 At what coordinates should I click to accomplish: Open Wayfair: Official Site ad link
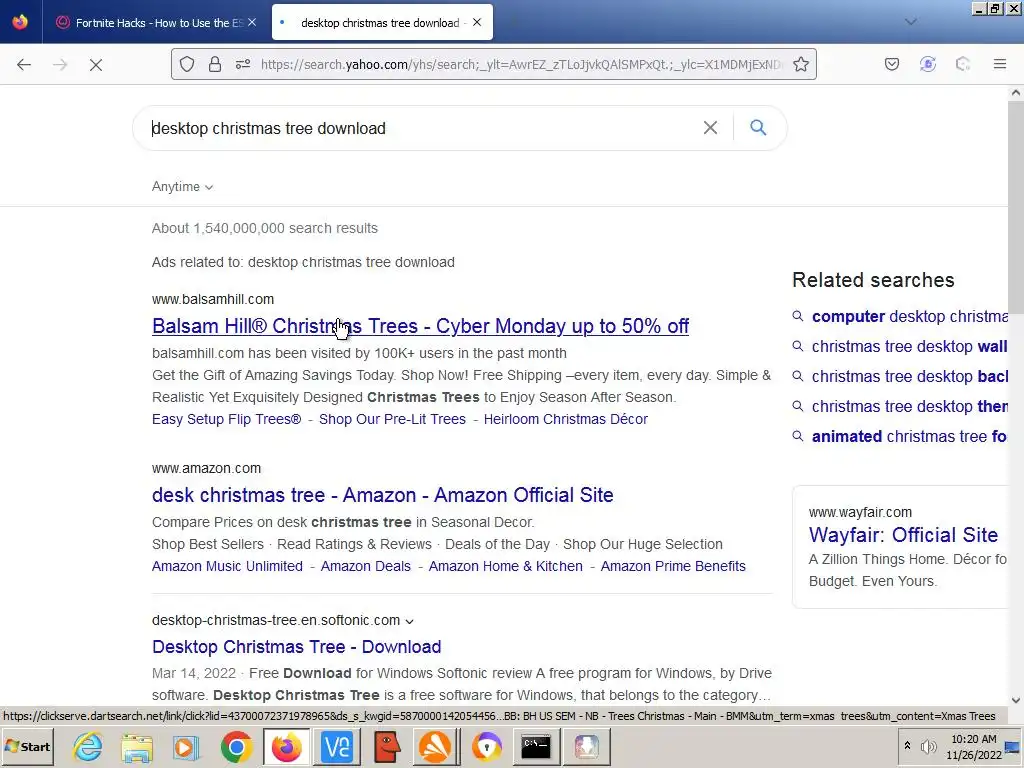(x=903, y=535)
